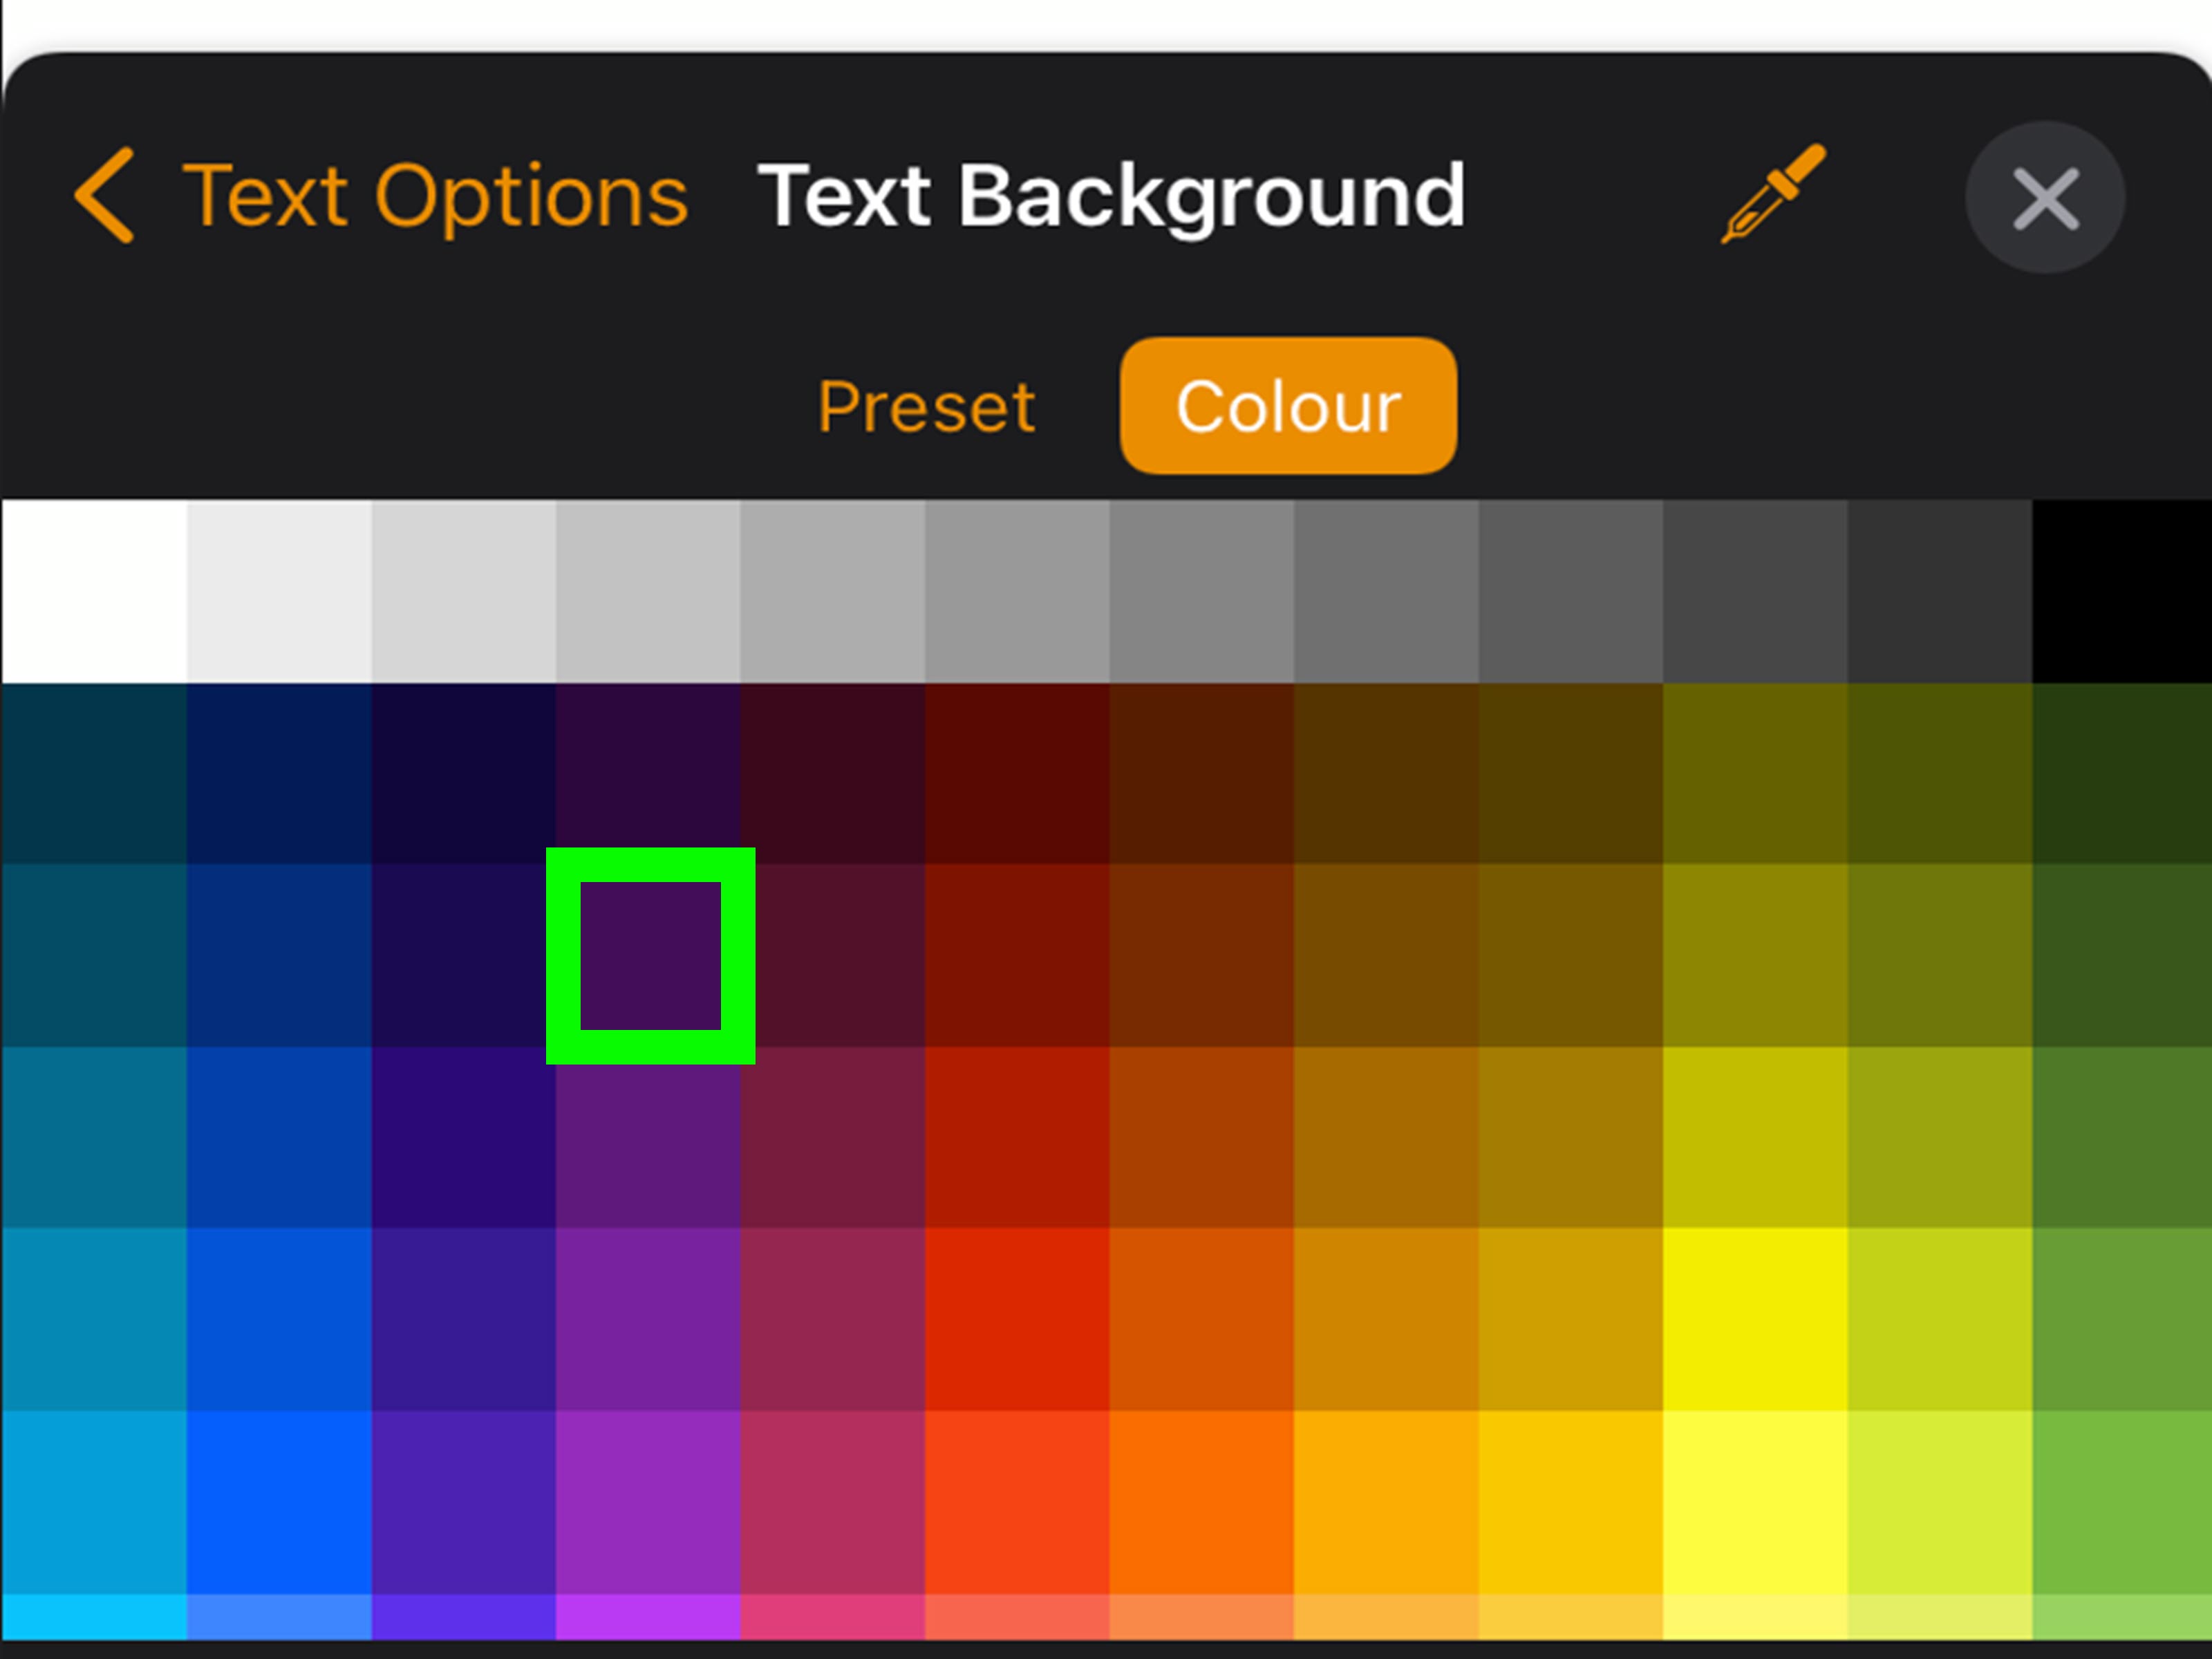The height and width of the screenshot is (1659, 2212).
Task: Click the back chevron icon
Action: click(103, 196)
